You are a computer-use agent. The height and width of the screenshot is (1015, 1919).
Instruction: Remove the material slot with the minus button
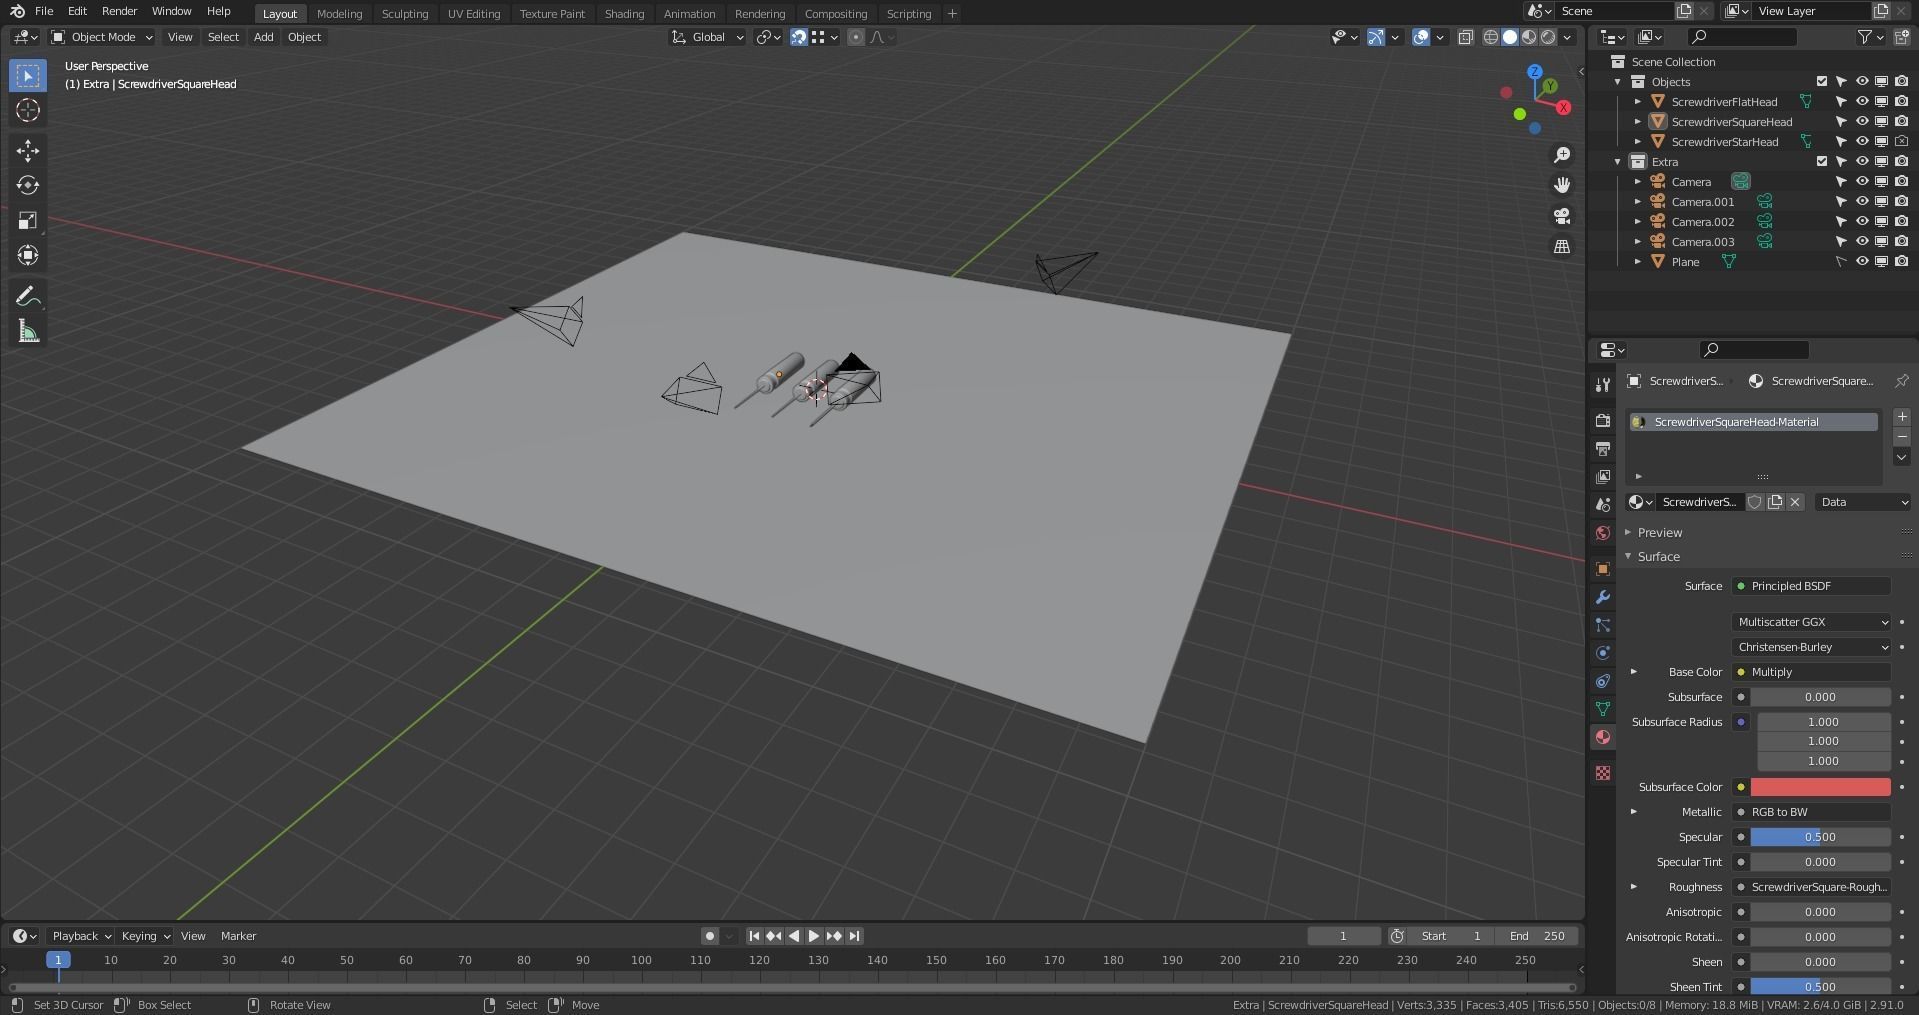point(1902,437)
